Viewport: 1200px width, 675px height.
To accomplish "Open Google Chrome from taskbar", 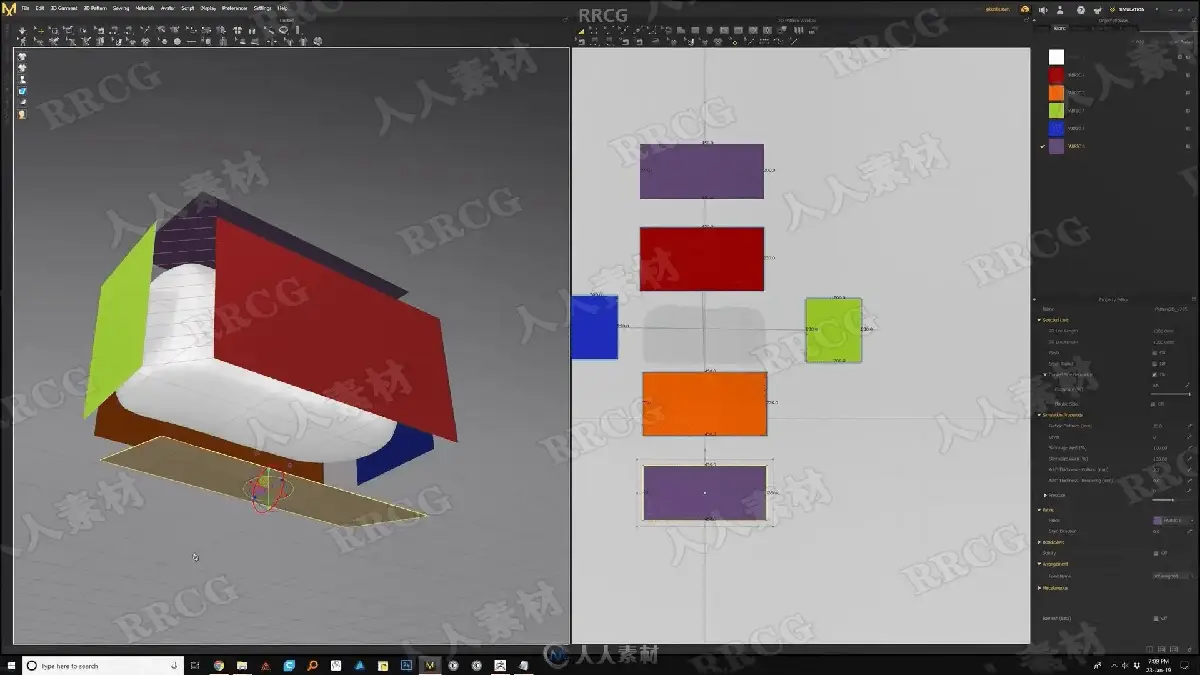I will 218,665.
